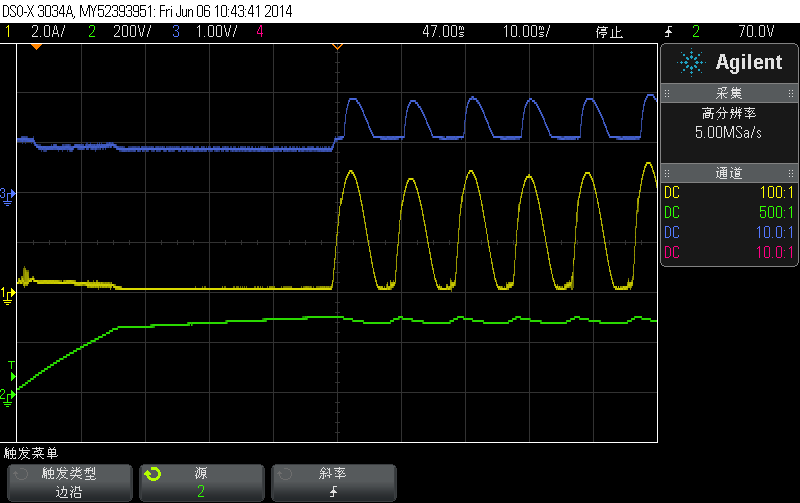Click the 停止 run status

tap(609, 32)
